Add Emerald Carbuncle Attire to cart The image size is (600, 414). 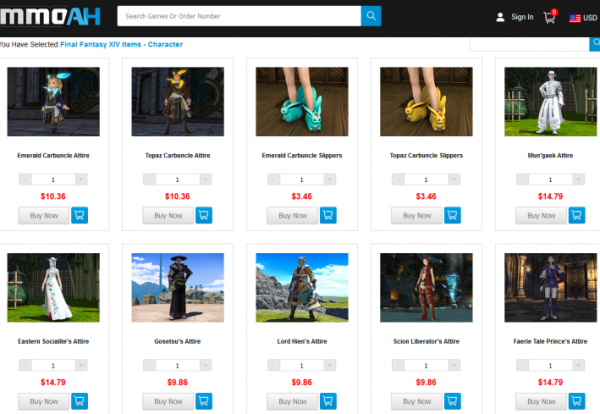coord(80,215)
